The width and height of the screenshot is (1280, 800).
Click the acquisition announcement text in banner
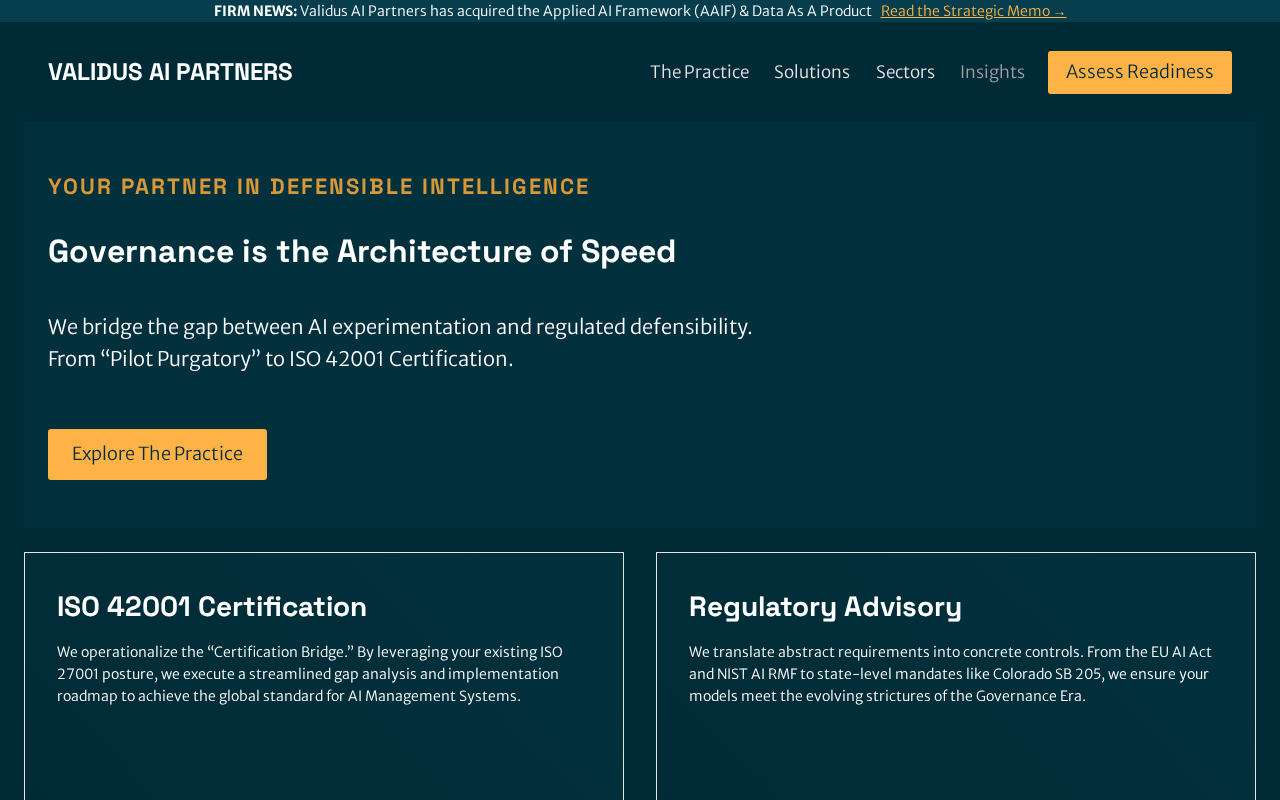pos(585,11)
